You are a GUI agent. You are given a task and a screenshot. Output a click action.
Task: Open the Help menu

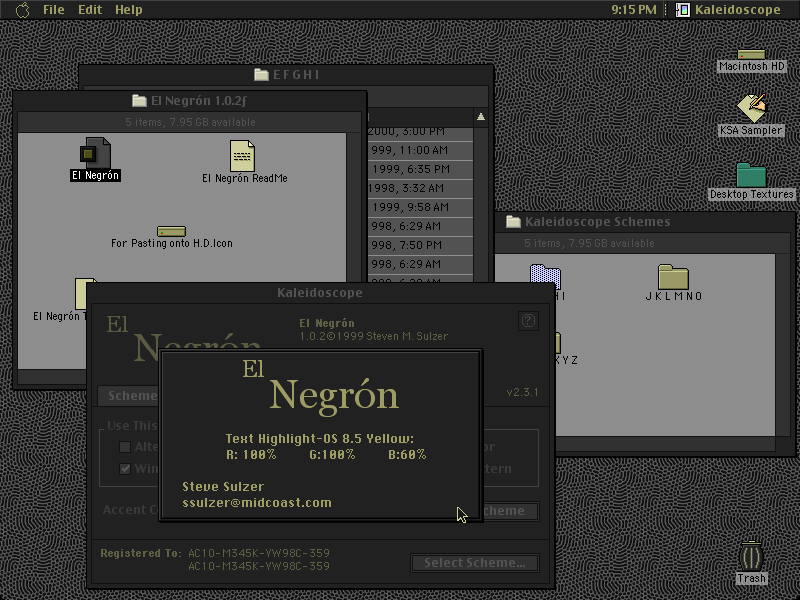pos(129,10)
